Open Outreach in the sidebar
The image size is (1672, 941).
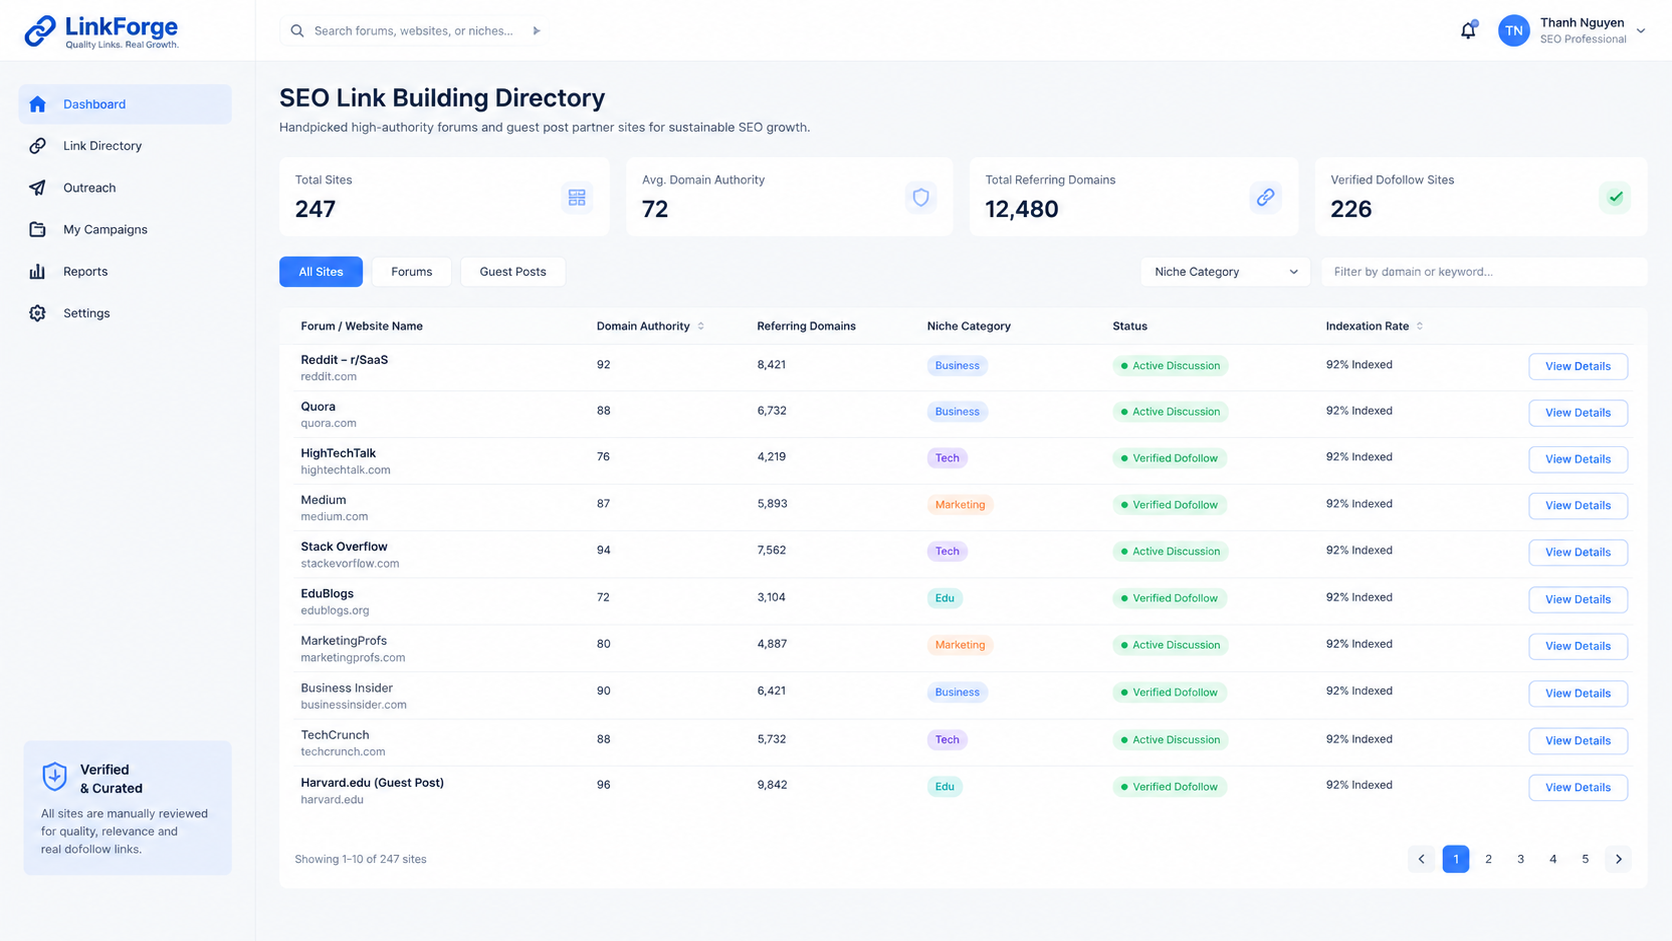(125, 188)
